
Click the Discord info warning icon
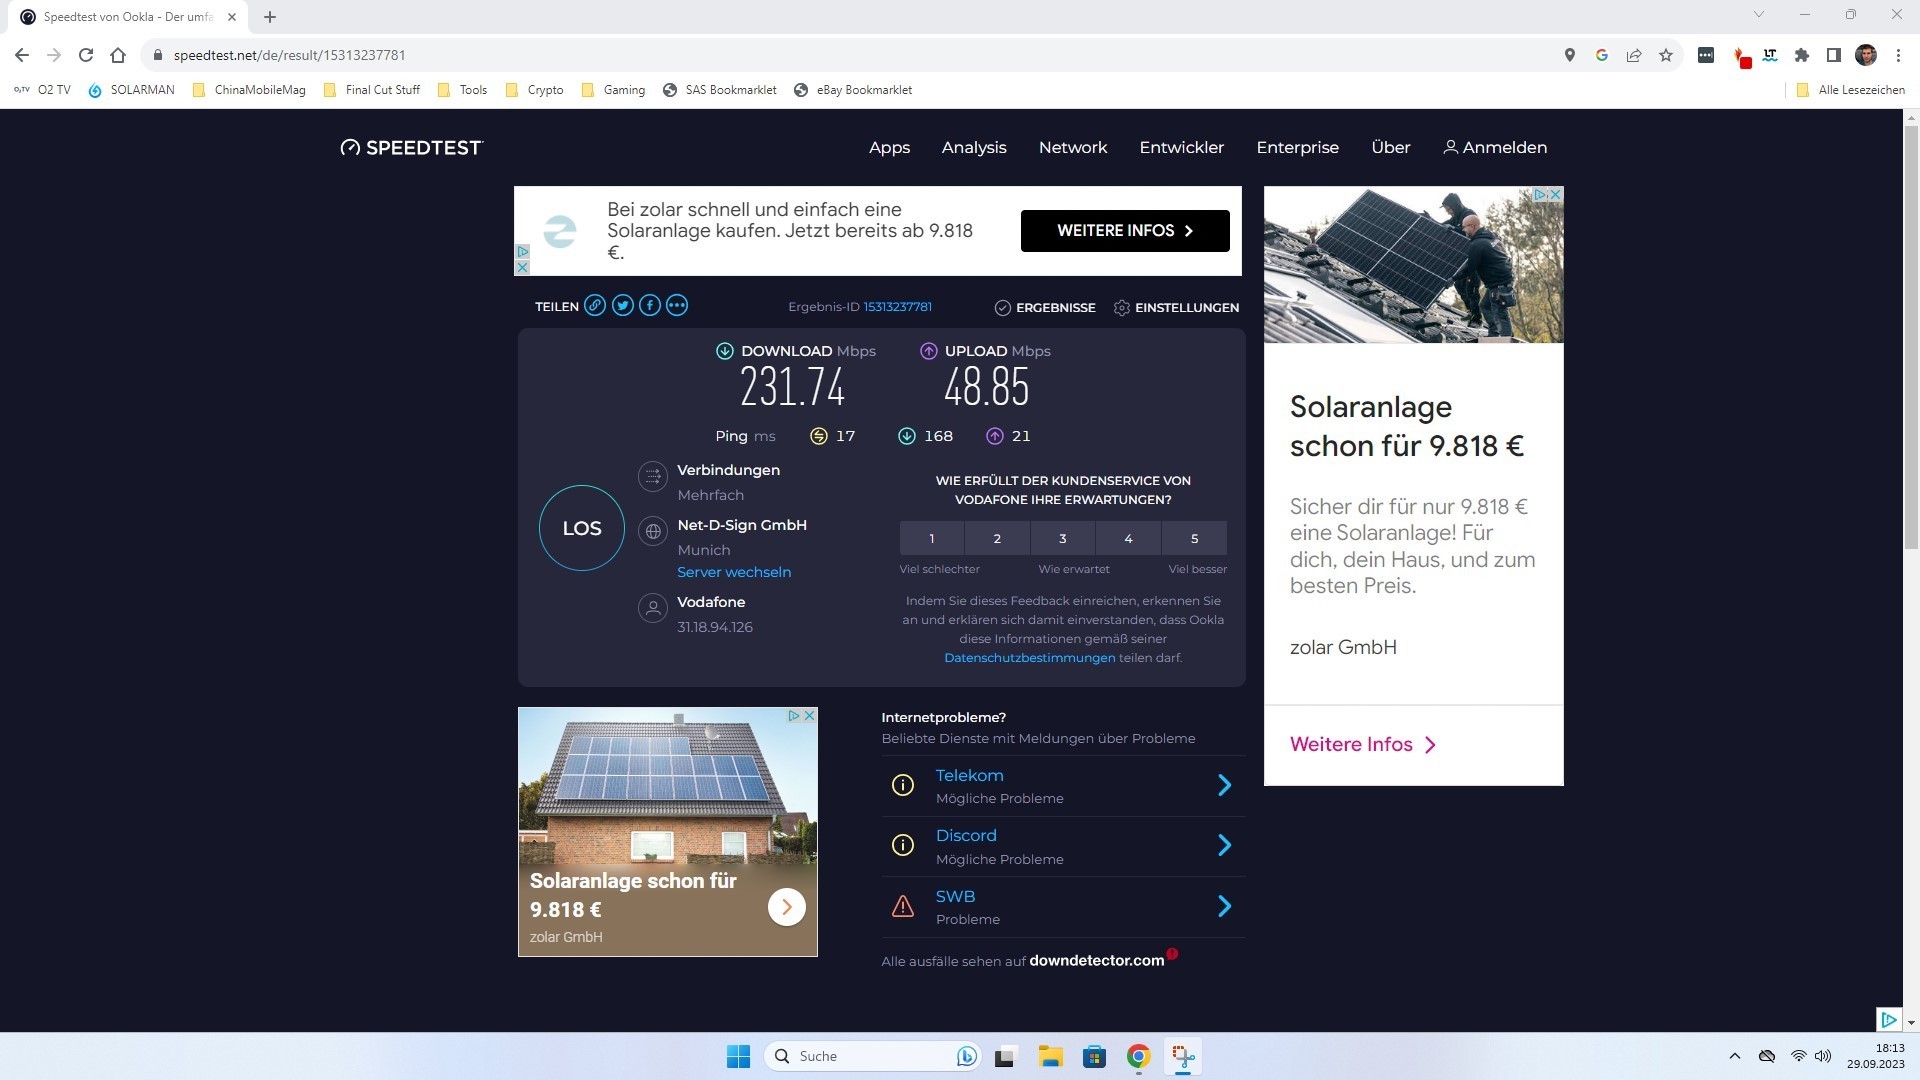click(x=903, y=846)
